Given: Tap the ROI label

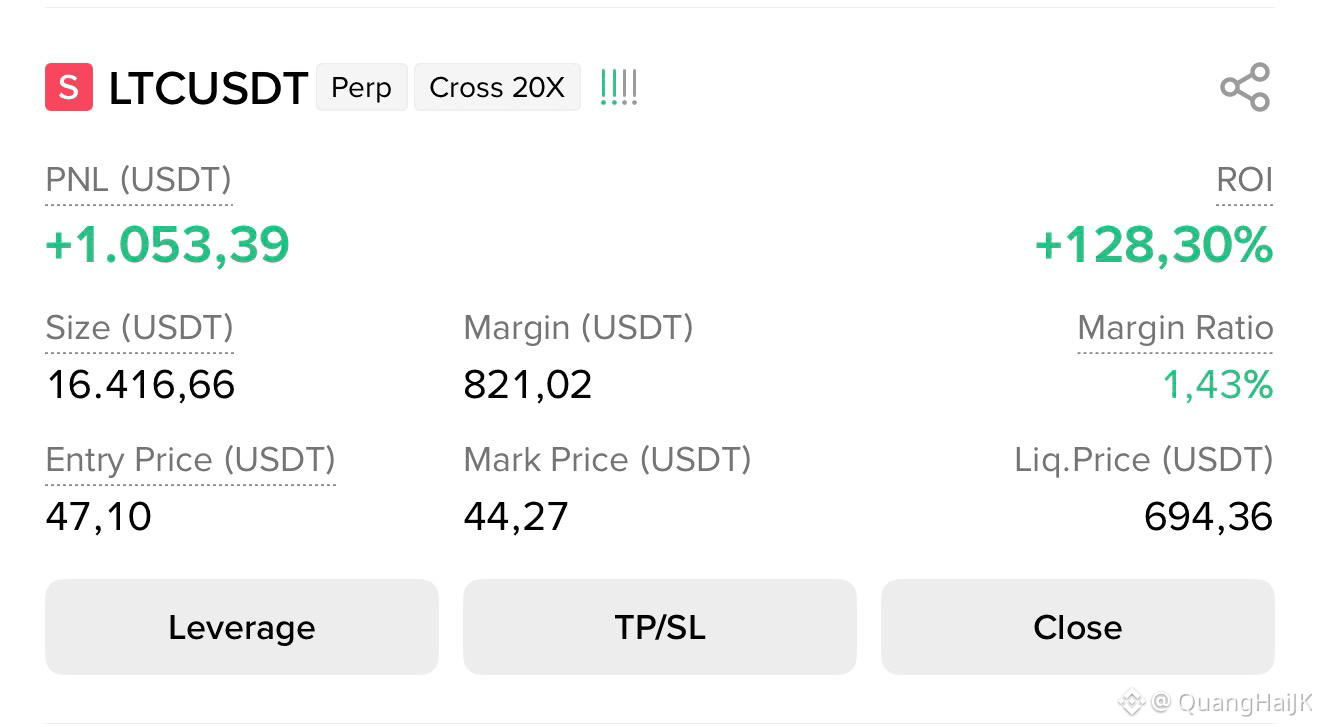Looking at the screenshot, I should 1244,180.
